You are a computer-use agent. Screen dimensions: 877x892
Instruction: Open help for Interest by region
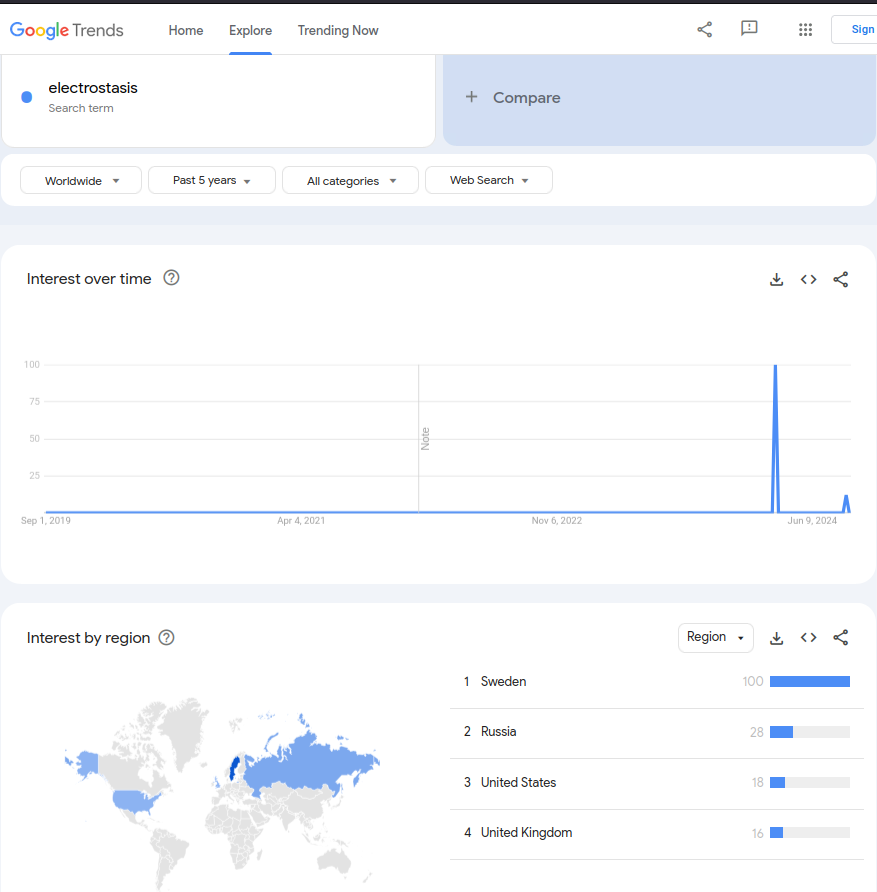[167, 638]
